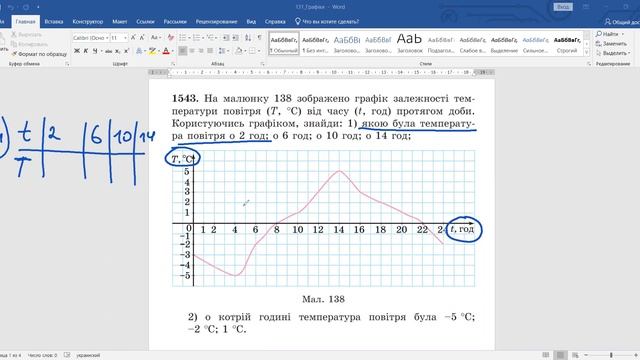Click the Вход sign-in button
This screenshot has width=640, height=360.
coord(563,7)
